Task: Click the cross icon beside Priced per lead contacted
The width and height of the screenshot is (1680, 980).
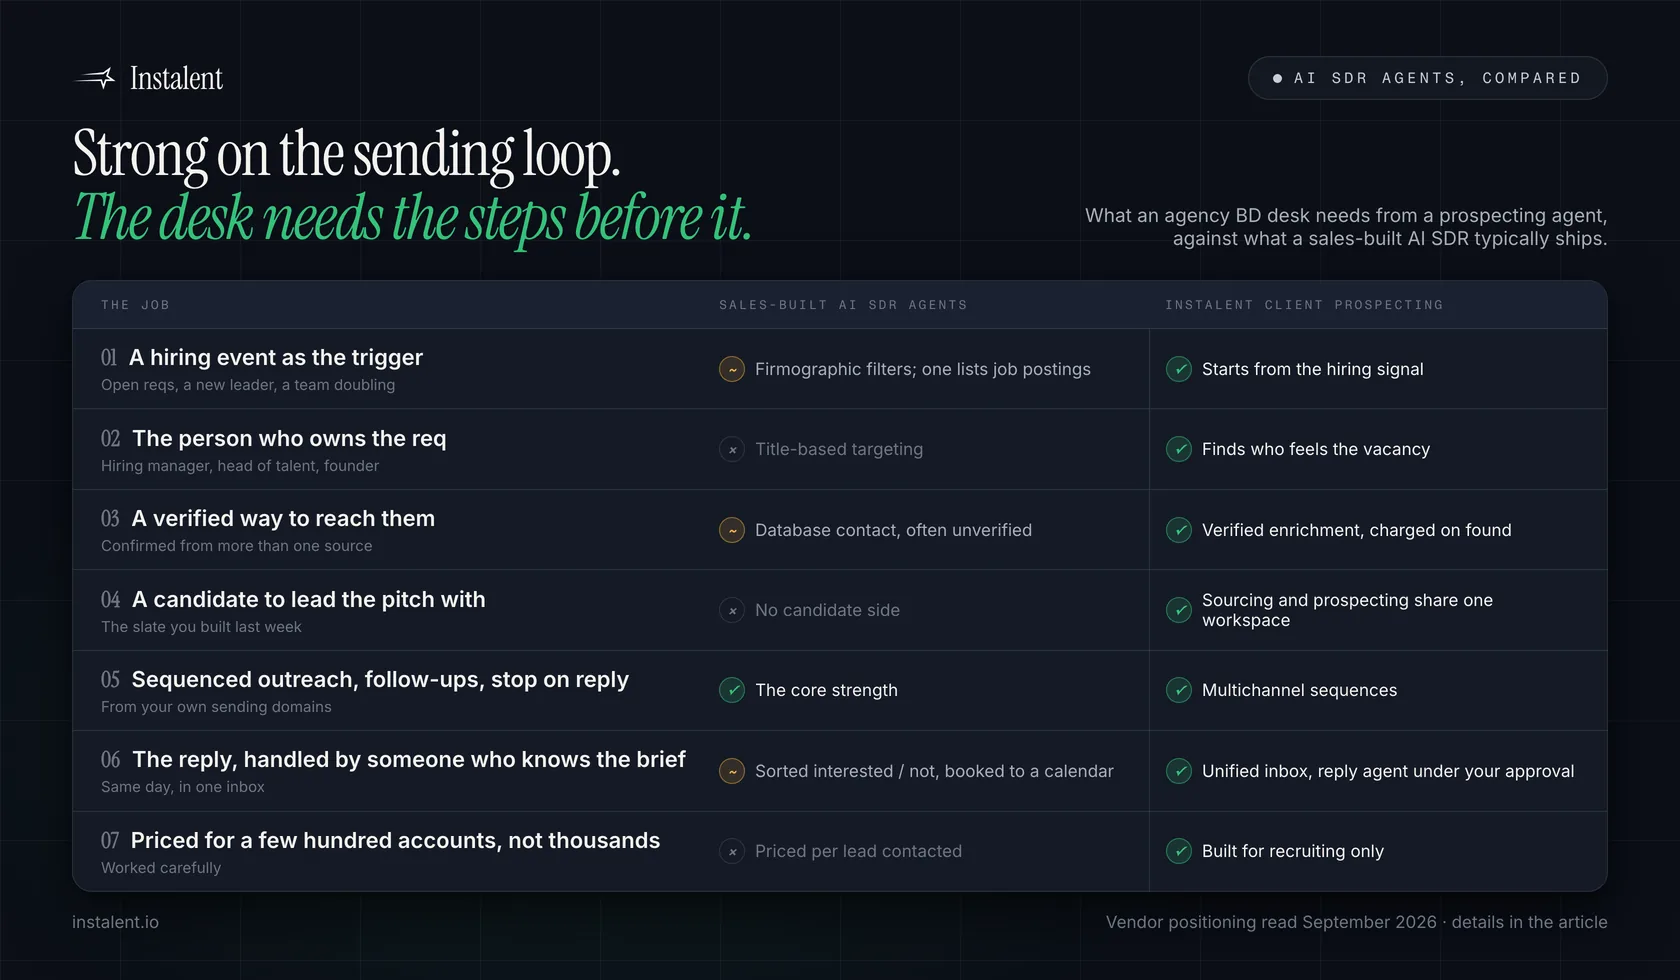Action: tap(732, 851)
